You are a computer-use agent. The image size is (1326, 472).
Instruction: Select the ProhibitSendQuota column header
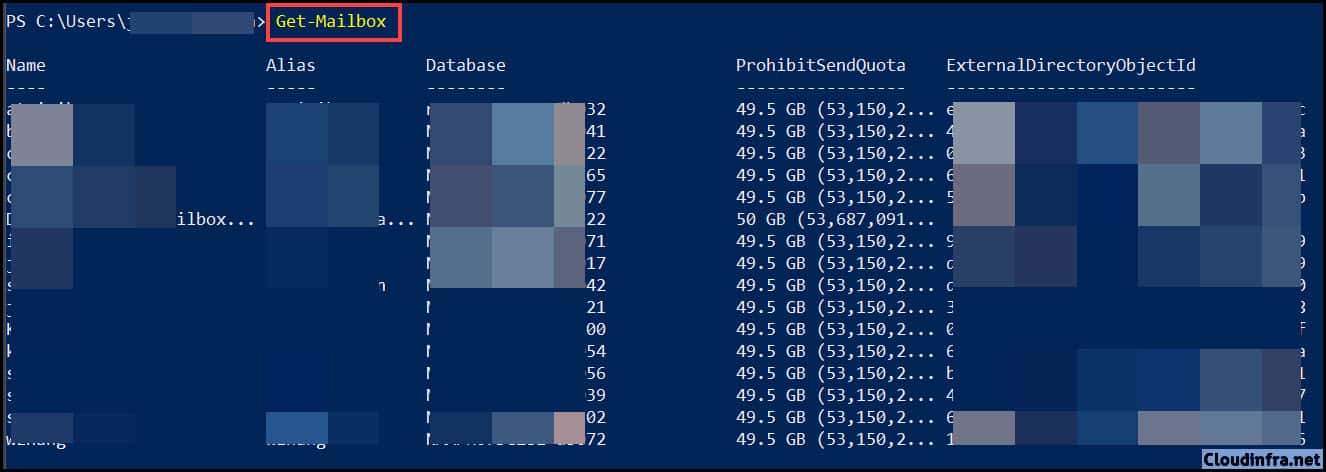tap(820, 65)
